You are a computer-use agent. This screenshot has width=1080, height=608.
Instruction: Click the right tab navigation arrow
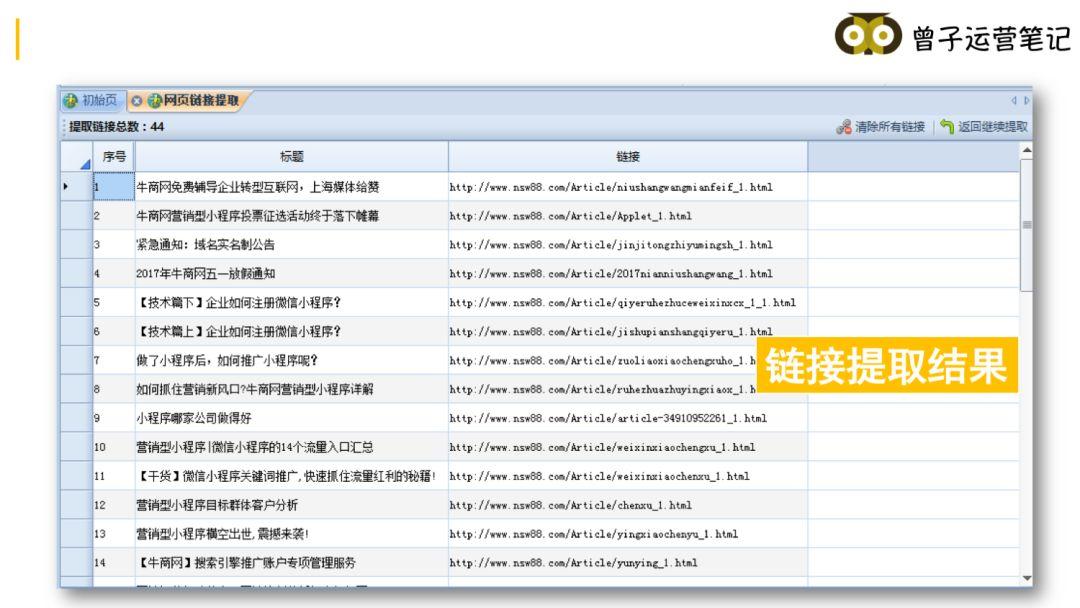point(1026,101)
